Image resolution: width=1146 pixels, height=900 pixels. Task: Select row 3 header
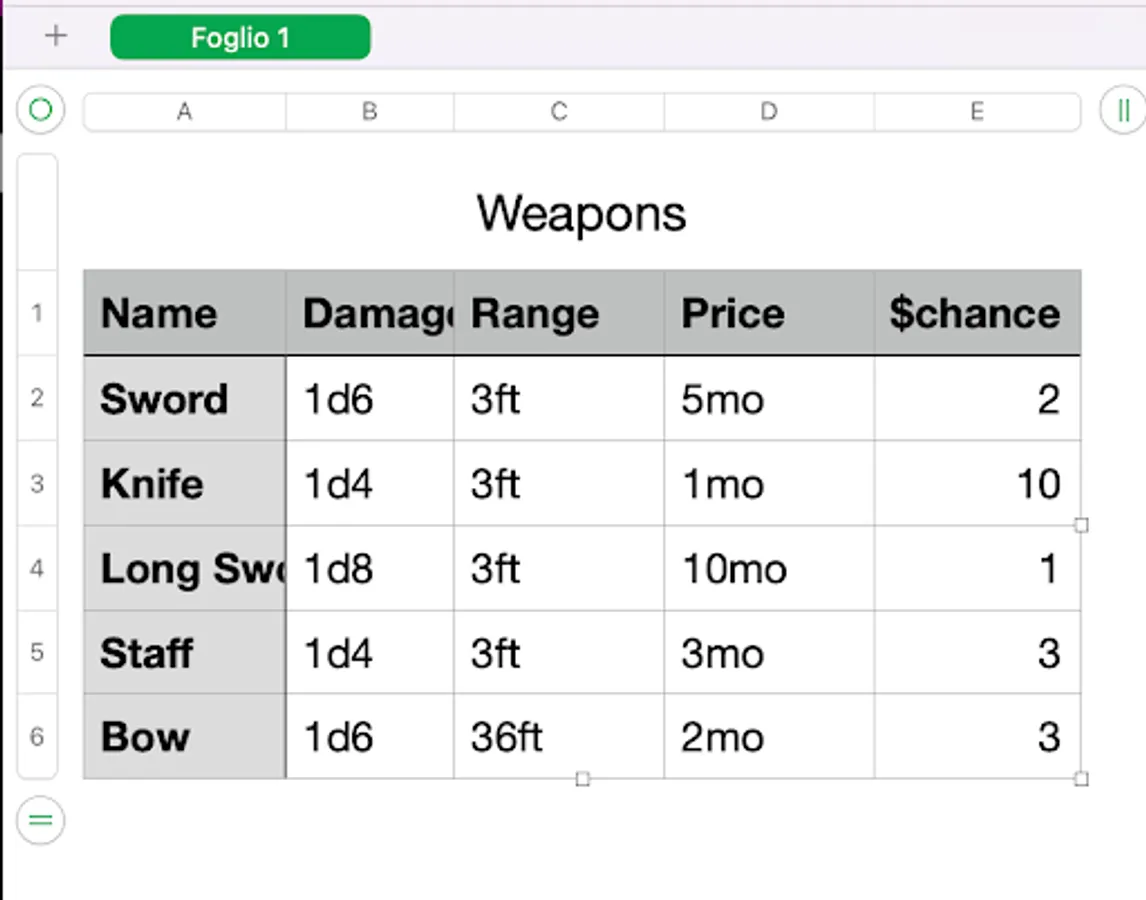(x=37, y=484)
